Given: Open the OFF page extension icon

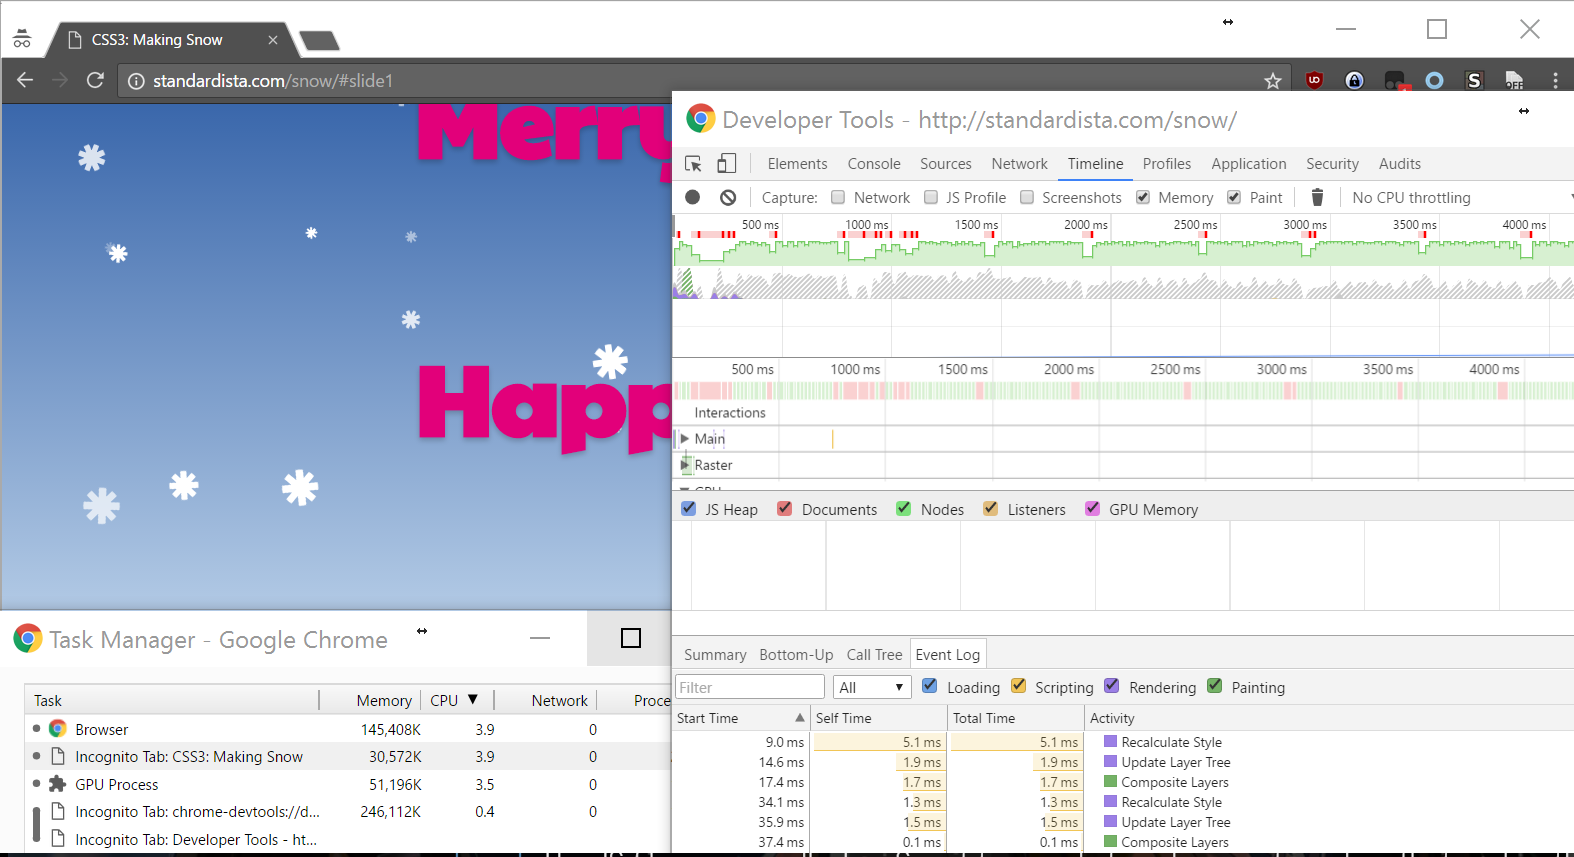Looking at the screenshot, I should coord(1514,80).
